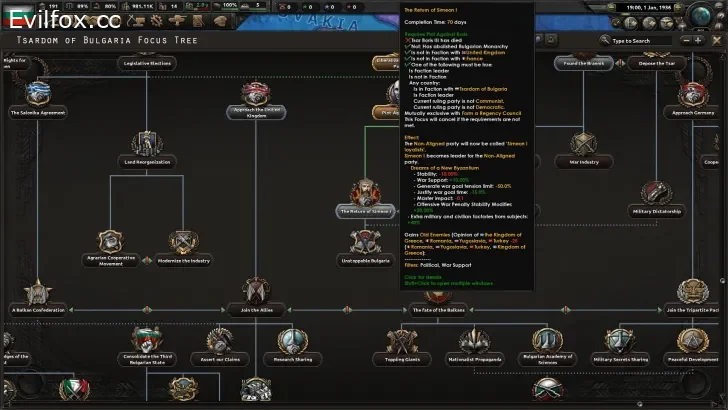The height and width of the screenshot is (410, 728).
Task: Select the Legislative Elections focus
Action: [x=147, y=63]
